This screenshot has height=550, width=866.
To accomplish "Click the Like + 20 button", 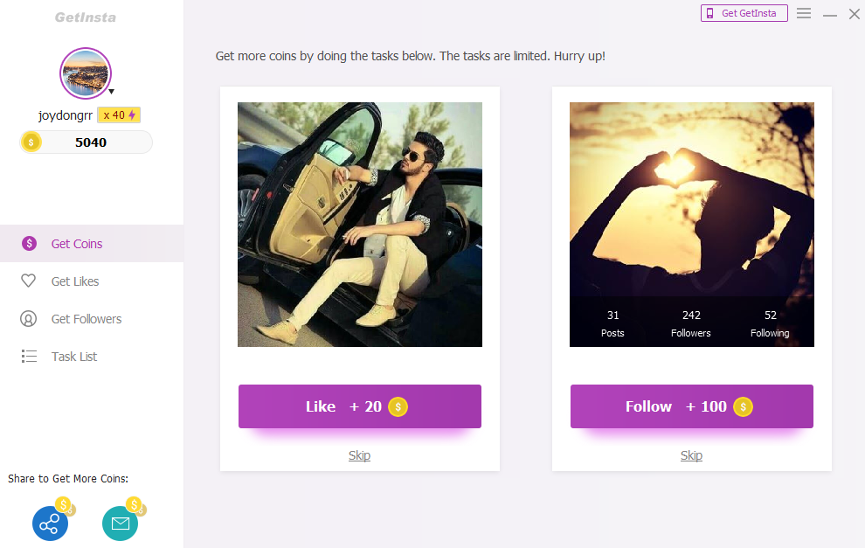I will (360, 406).
